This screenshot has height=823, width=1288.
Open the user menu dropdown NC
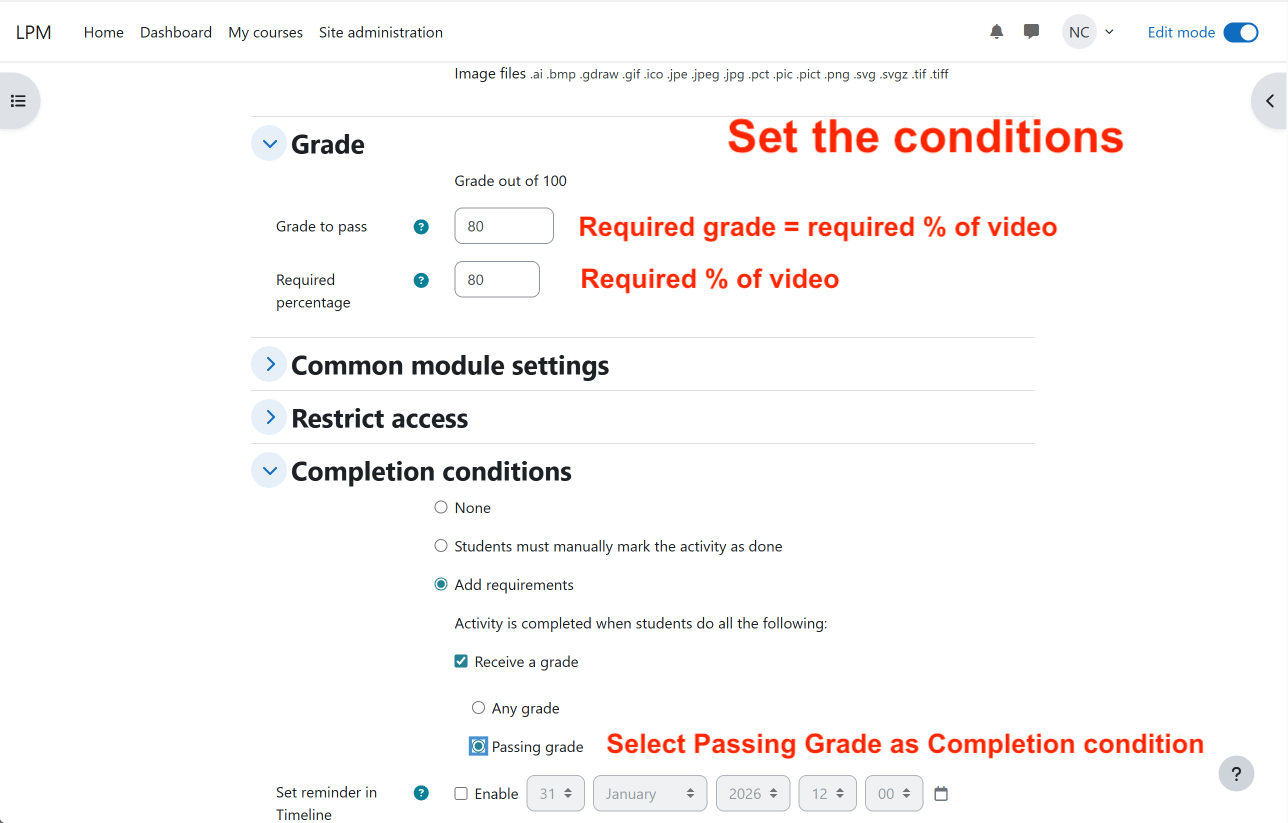(1088, 32)
